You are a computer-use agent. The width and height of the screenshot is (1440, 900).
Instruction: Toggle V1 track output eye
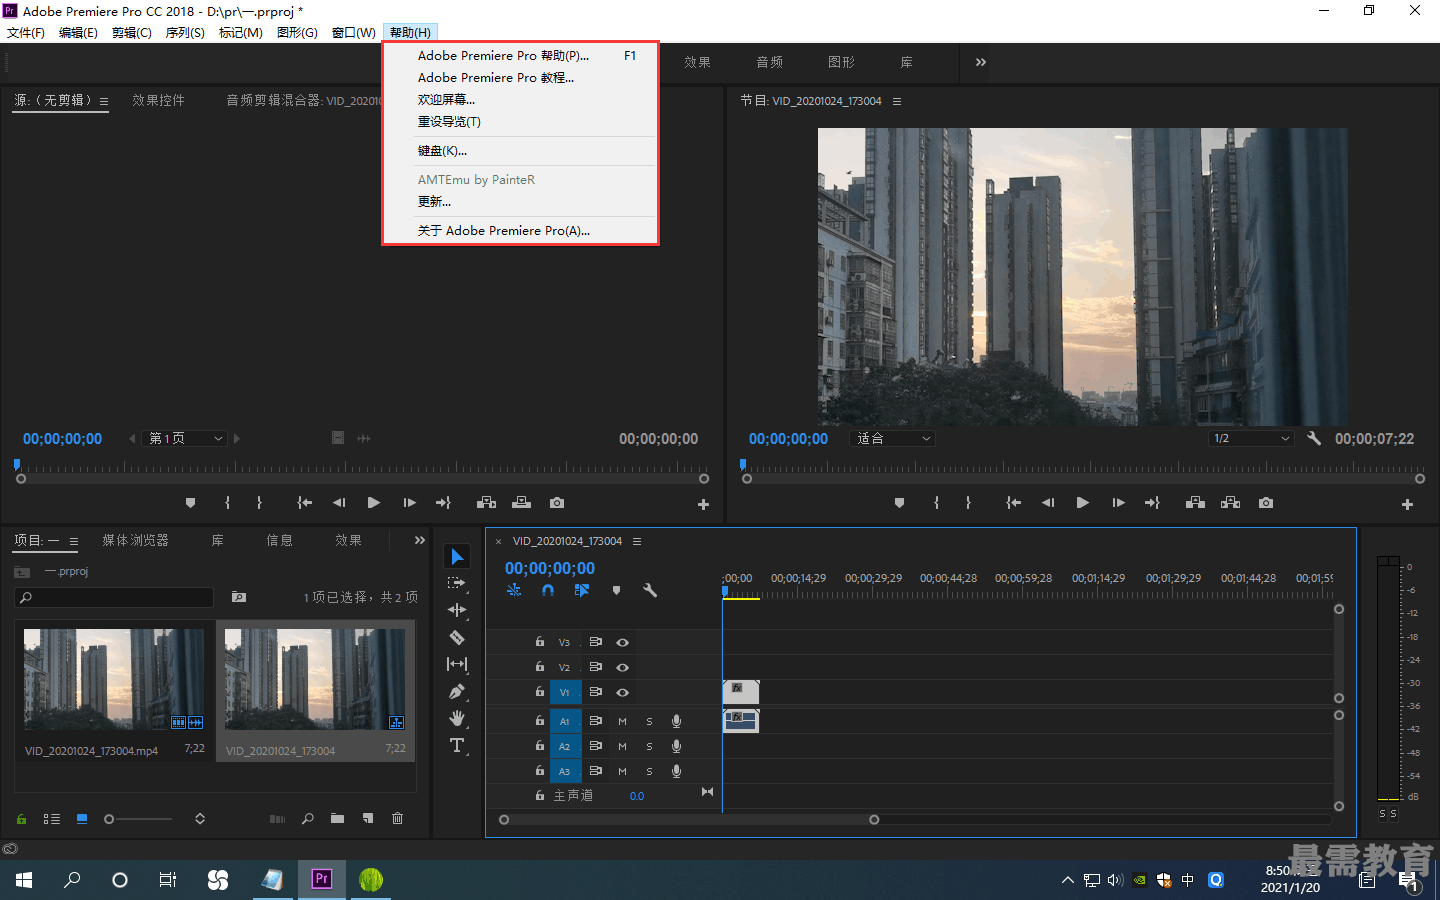tap(622, 692)
